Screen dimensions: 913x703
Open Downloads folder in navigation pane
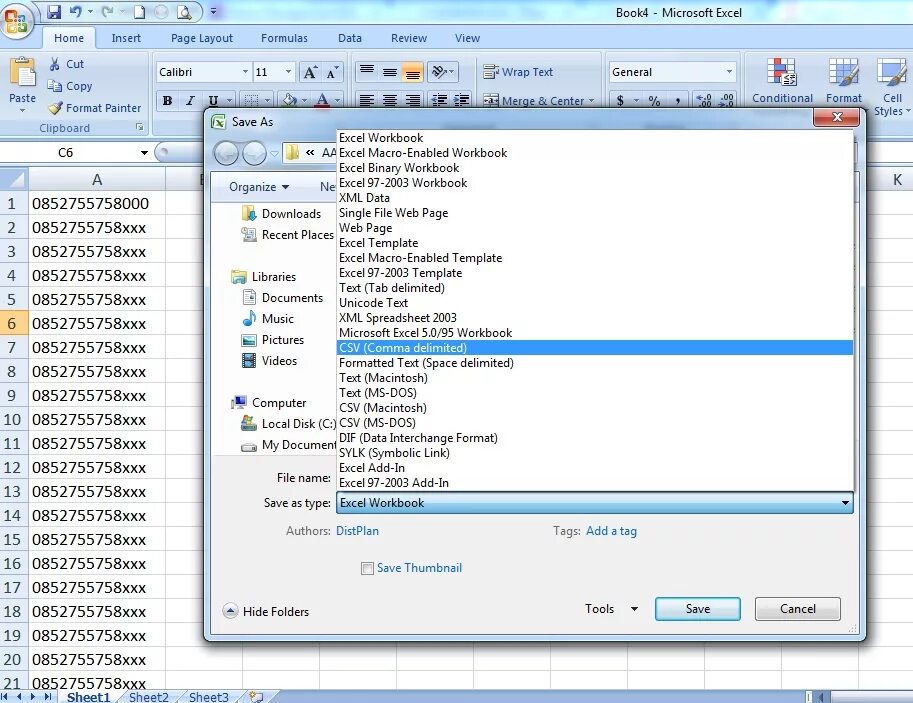(282, 214)
